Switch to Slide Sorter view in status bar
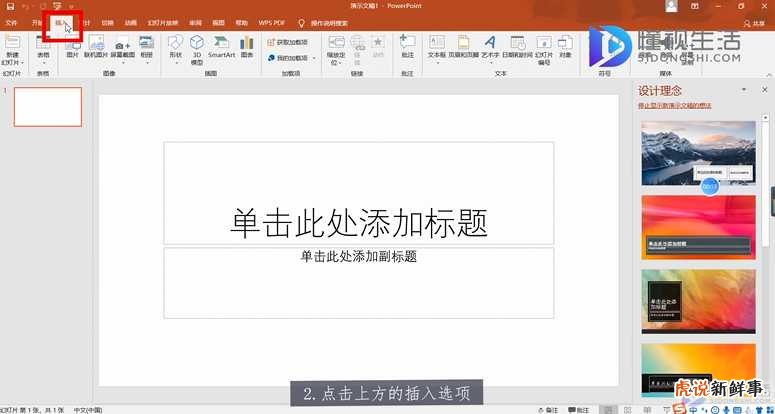 [628, 410]
